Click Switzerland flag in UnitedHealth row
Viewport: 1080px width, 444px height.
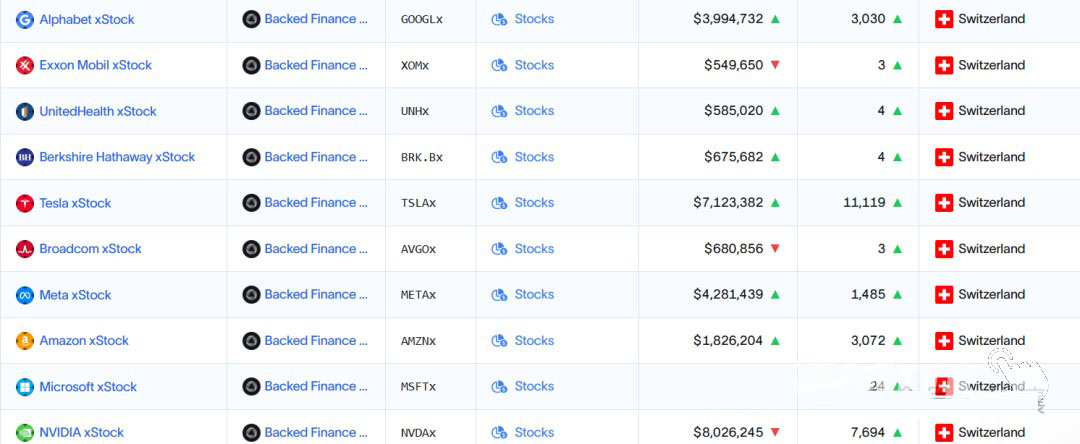pyautogui.click(x=944, y=111)
